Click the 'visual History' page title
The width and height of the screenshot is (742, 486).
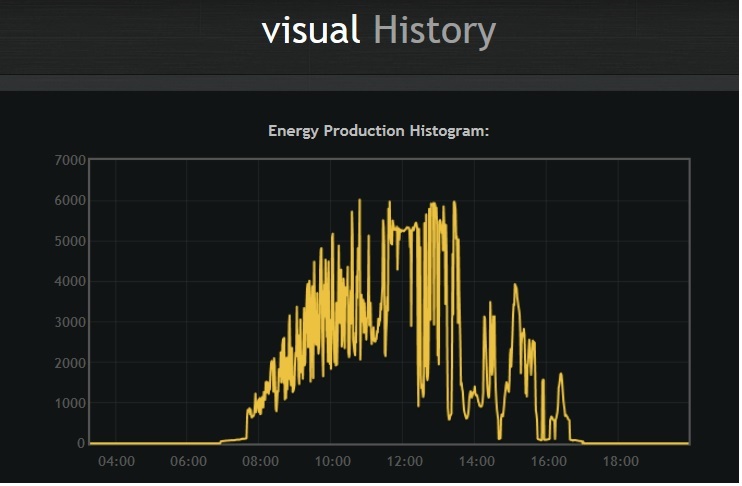pyautogui.click(x=379, y=30)
